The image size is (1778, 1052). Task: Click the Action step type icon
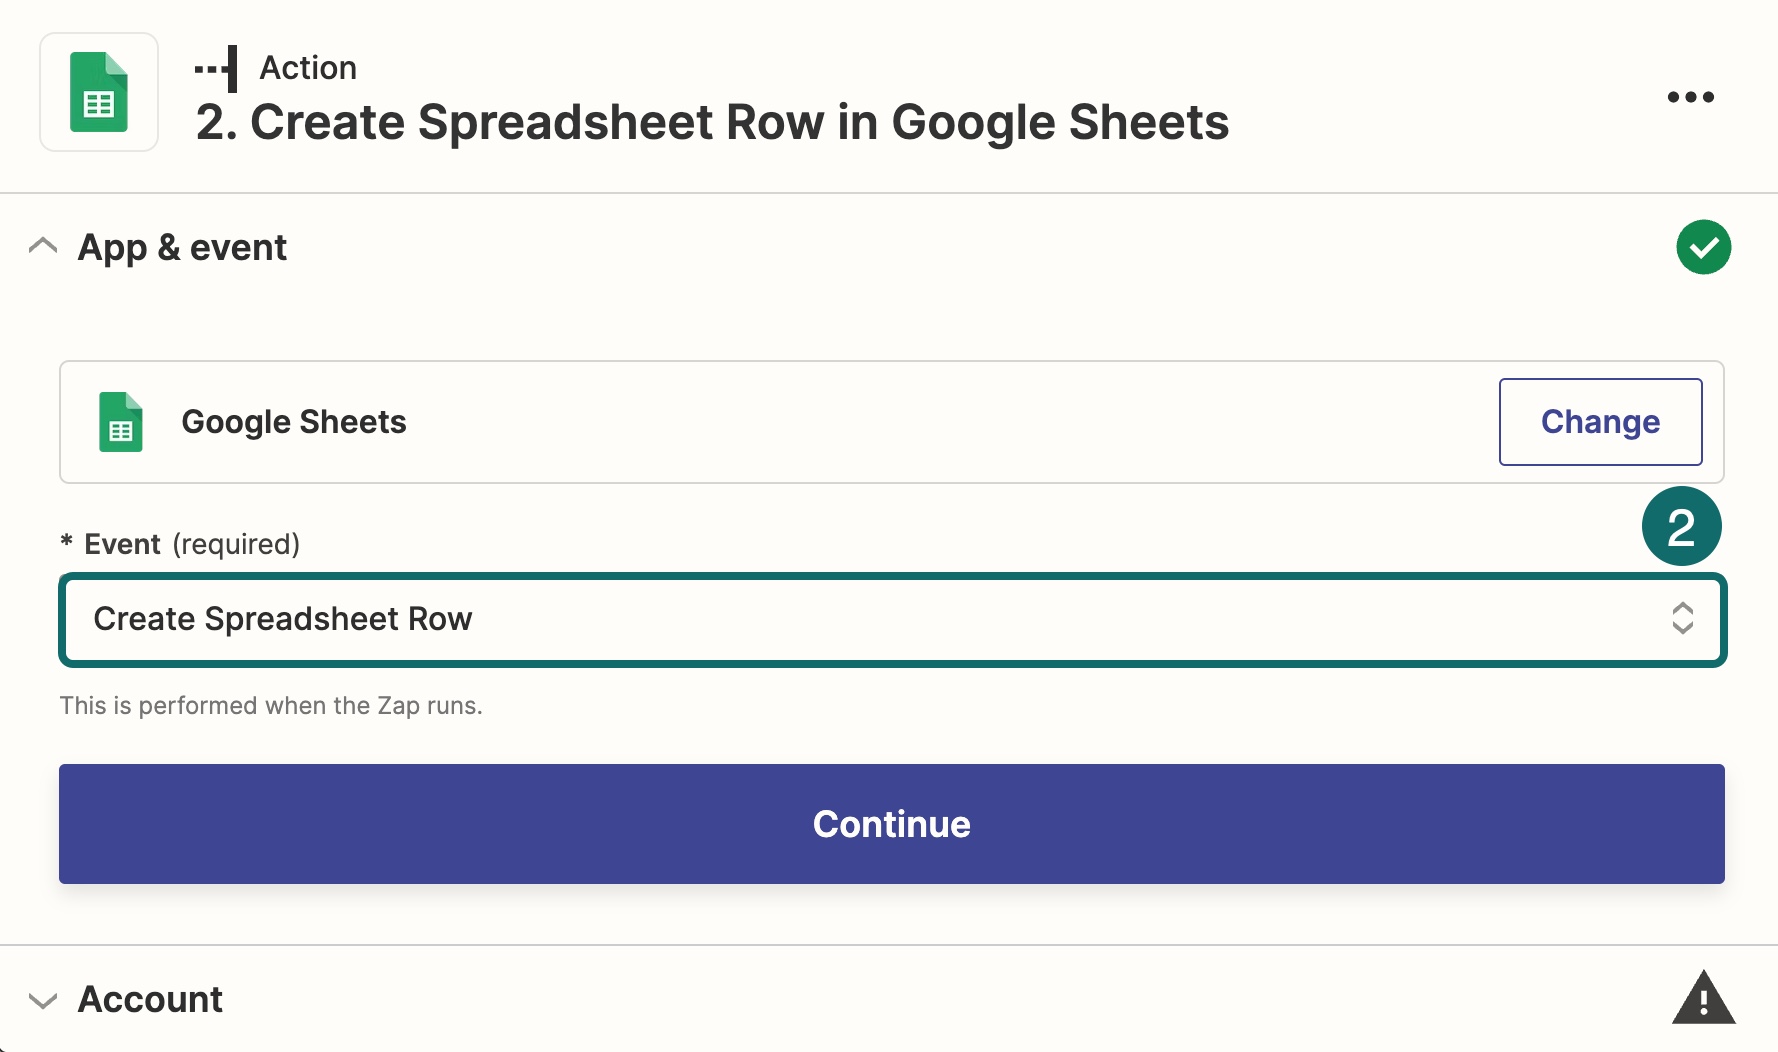pyautogui.click(x=217, y=69)
